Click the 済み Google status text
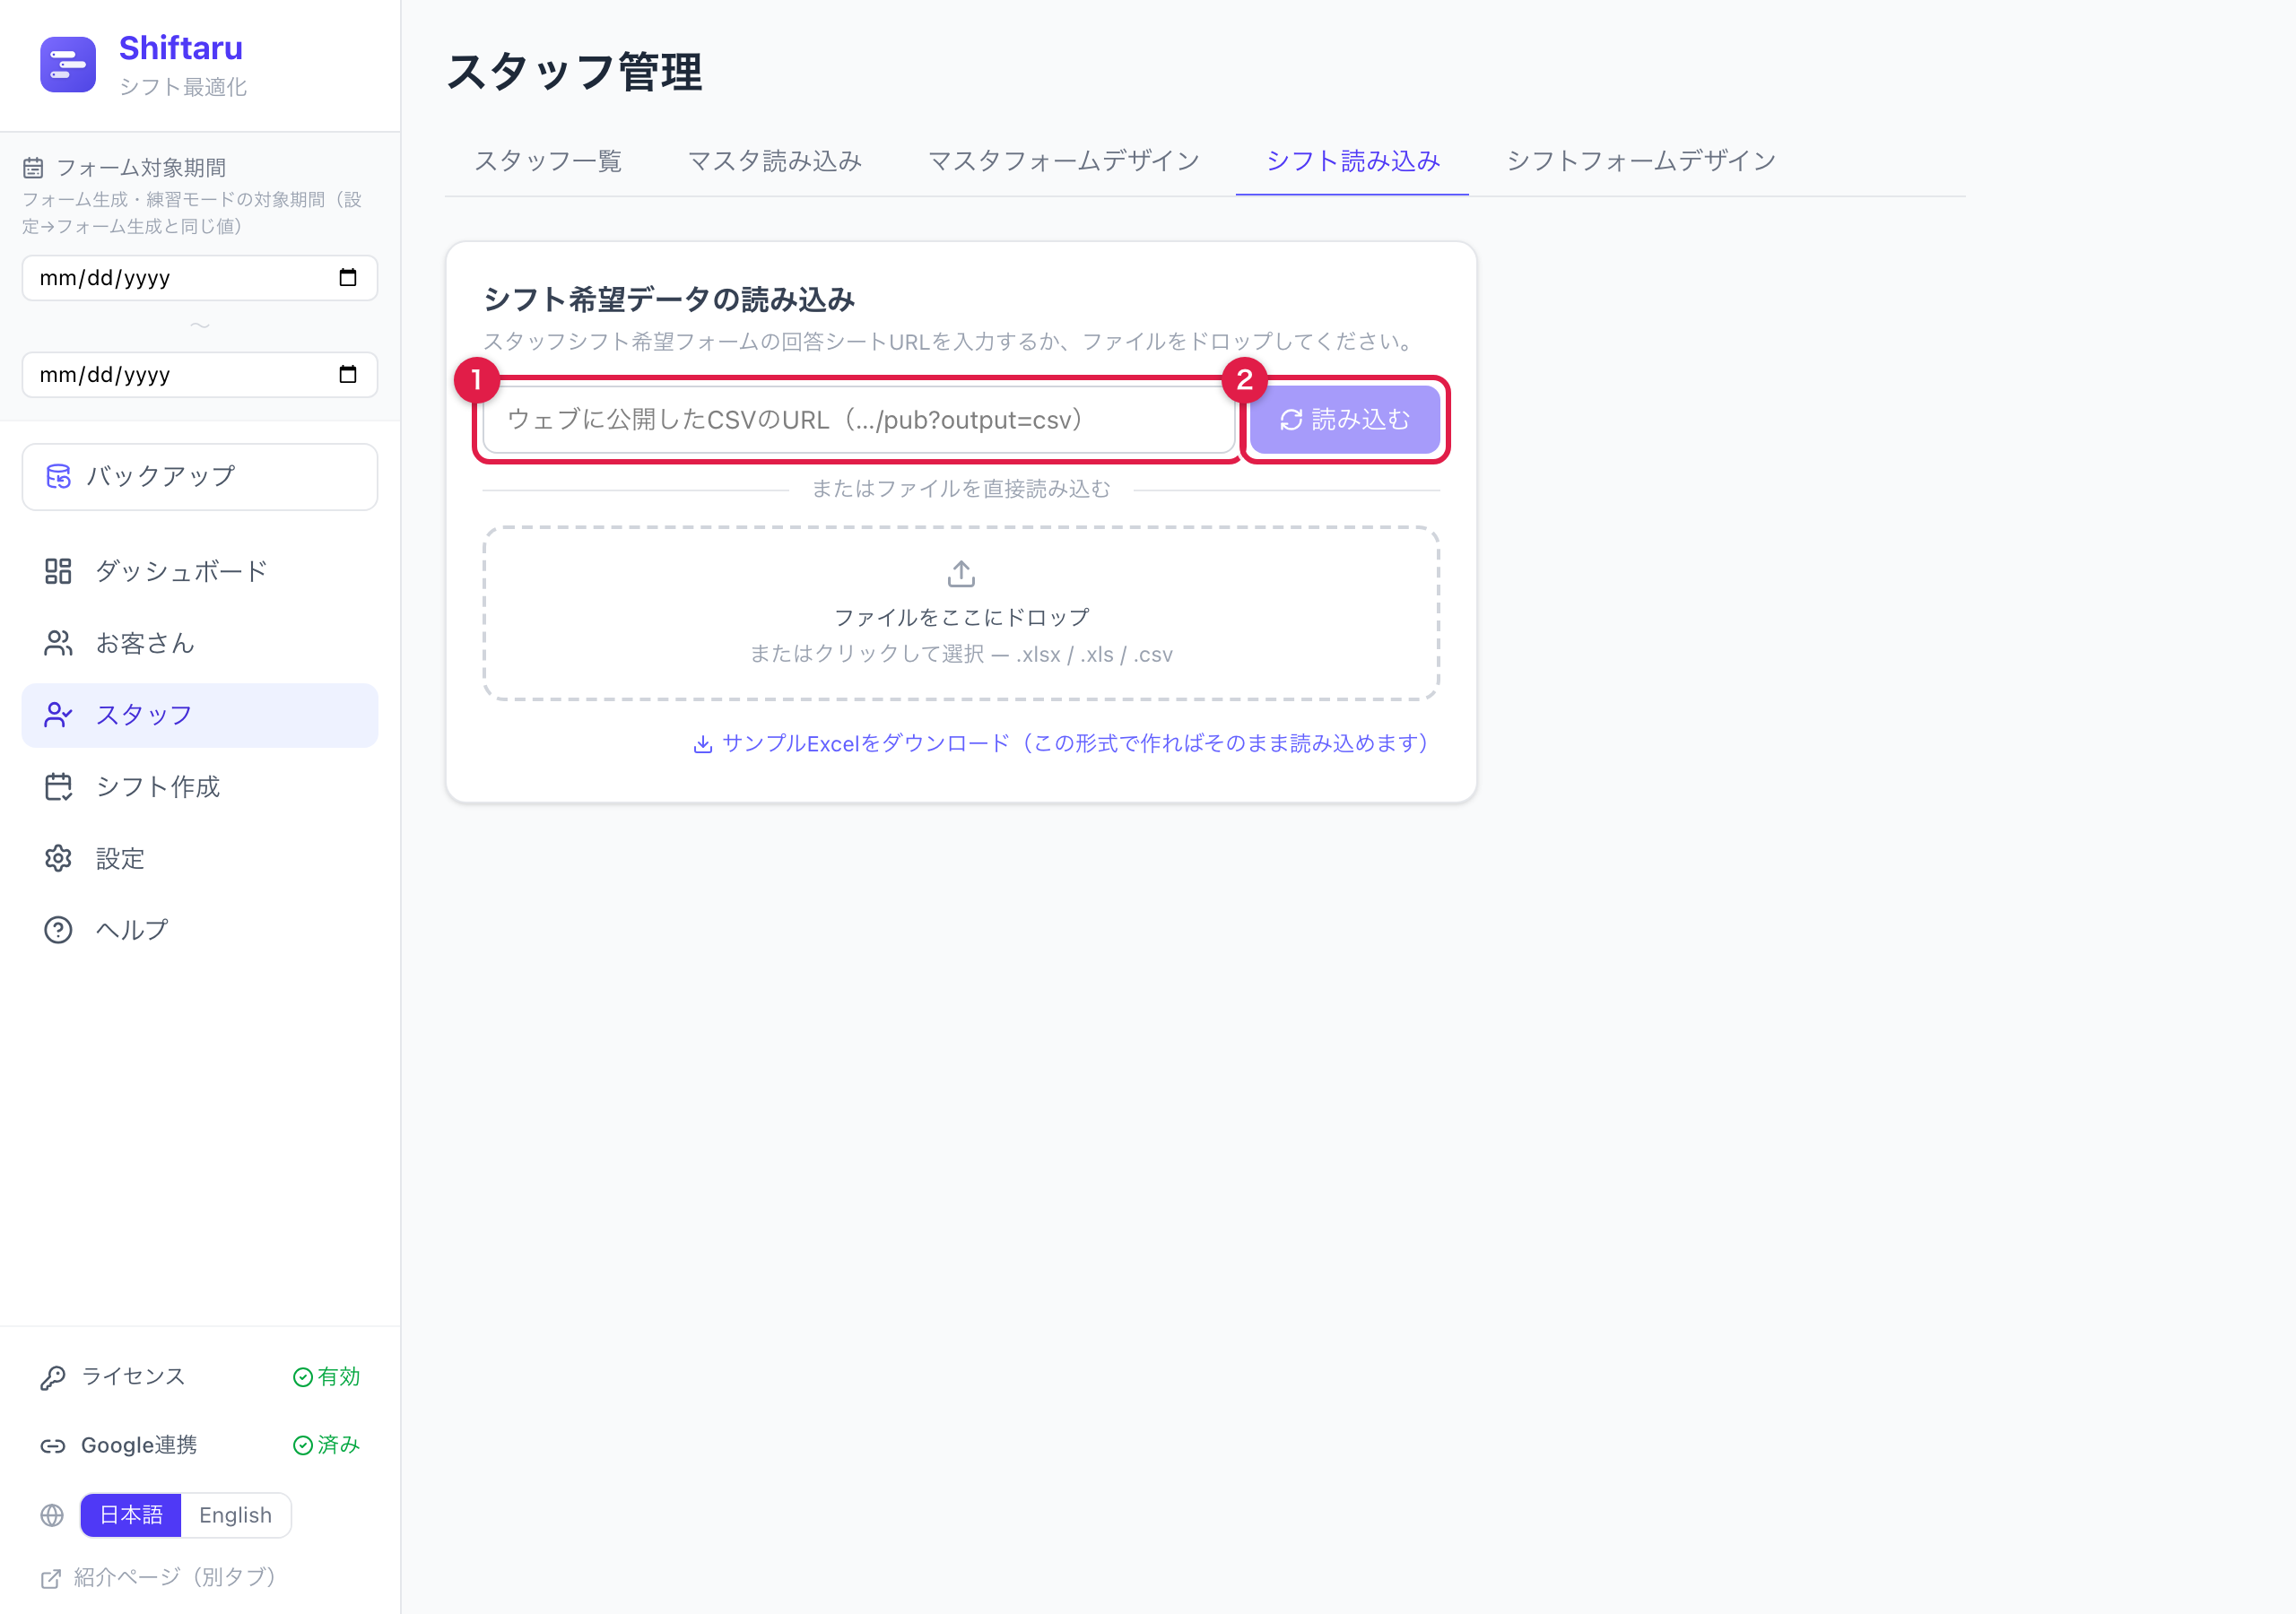 (339, 1446)
